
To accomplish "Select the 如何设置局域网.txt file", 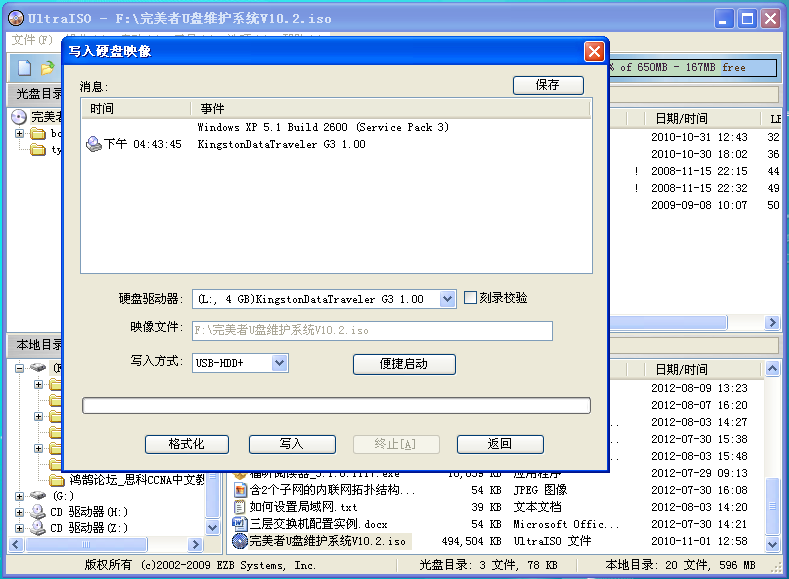I will [303, 507].
